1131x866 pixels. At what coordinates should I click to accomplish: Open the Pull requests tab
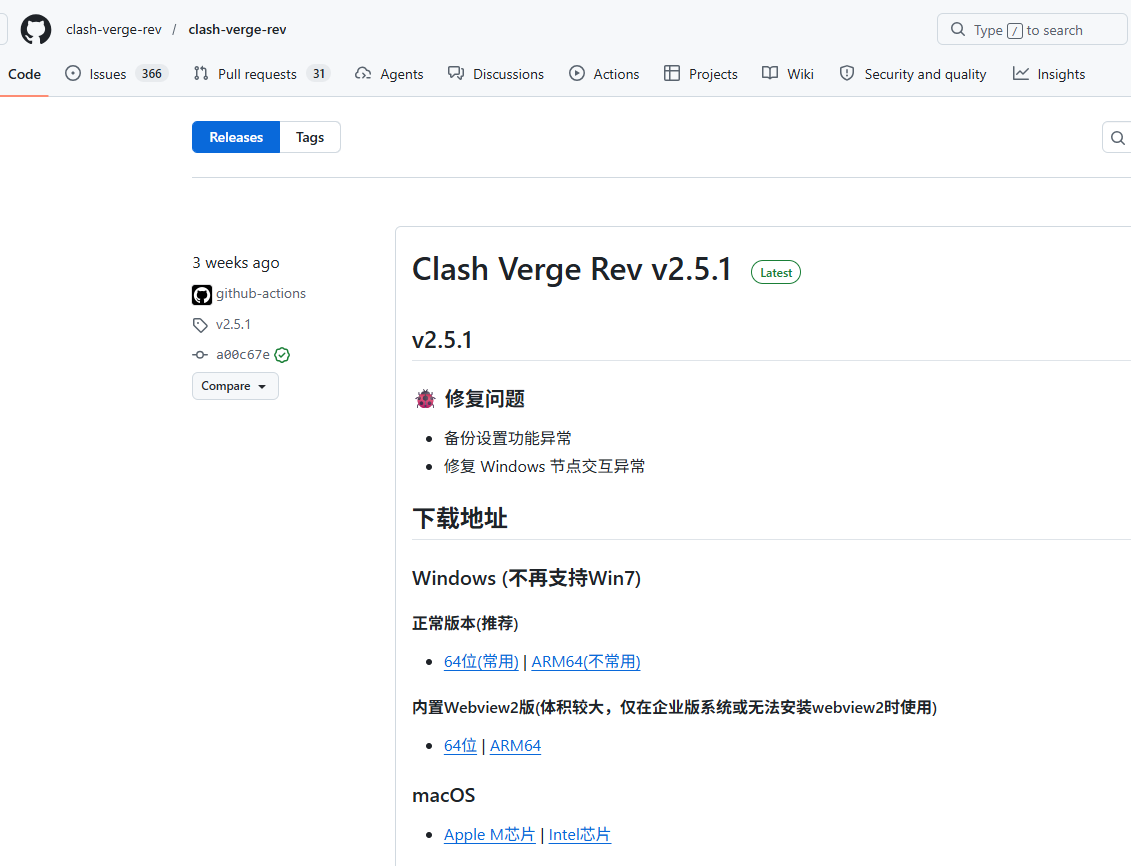[262, 74]
